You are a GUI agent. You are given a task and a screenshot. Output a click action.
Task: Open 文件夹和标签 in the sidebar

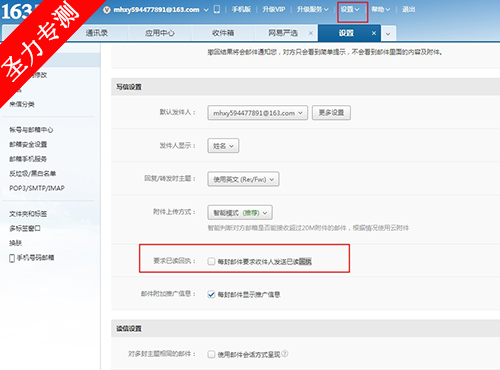[x=28, y=214]
